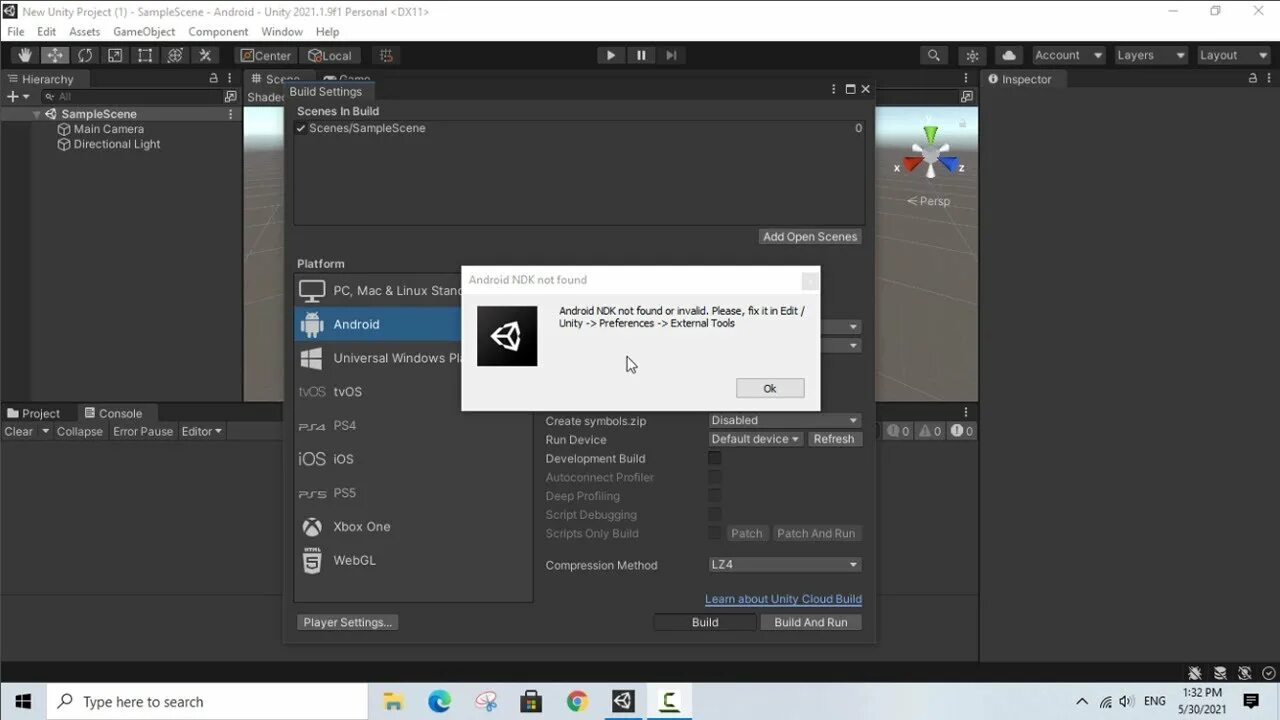Screen dimensions: 1280x720
Task: Switch to the Project tab
Action: [34, 413]
